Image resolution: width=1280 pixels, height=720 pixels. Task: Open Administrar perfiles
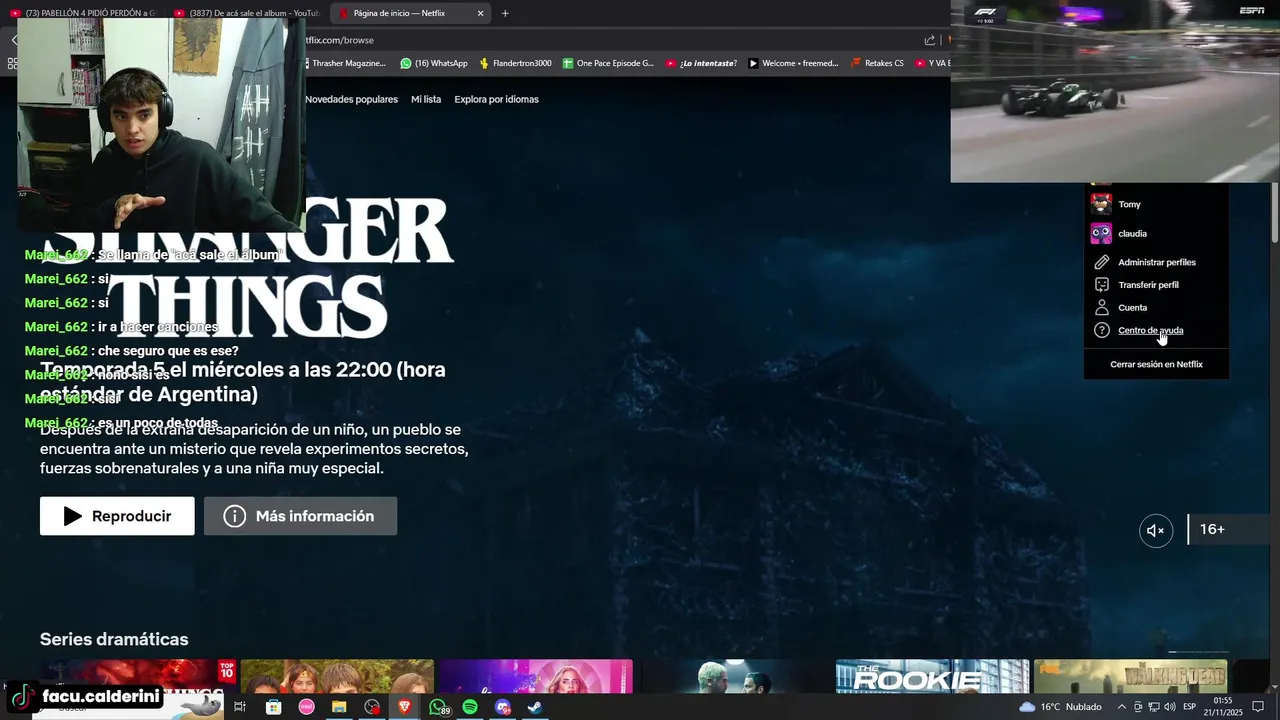point(1156,262)
